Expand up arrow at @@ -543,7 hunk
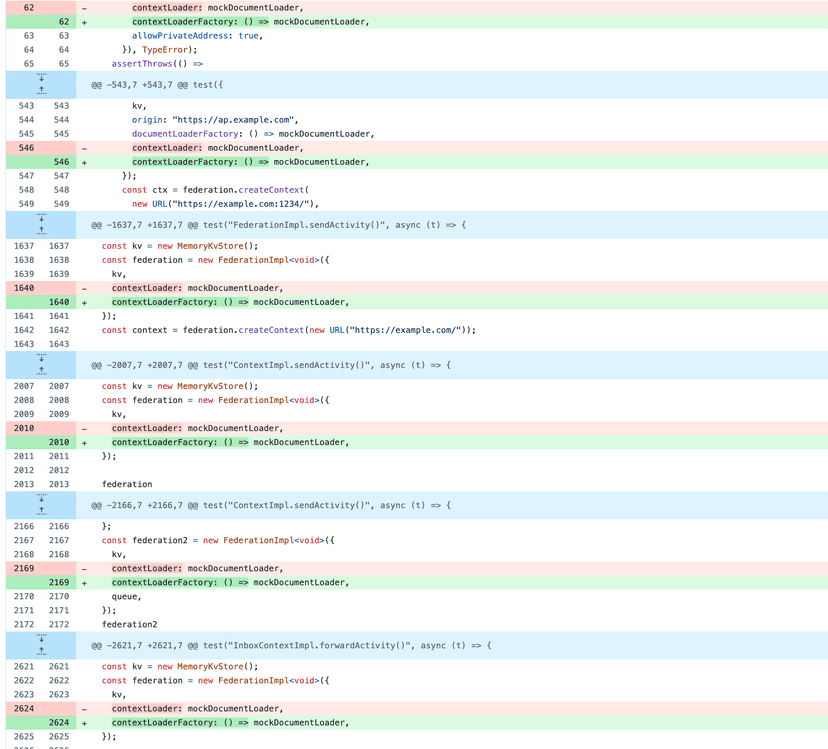This screenshot has height=749, width=828. [41, 91]
